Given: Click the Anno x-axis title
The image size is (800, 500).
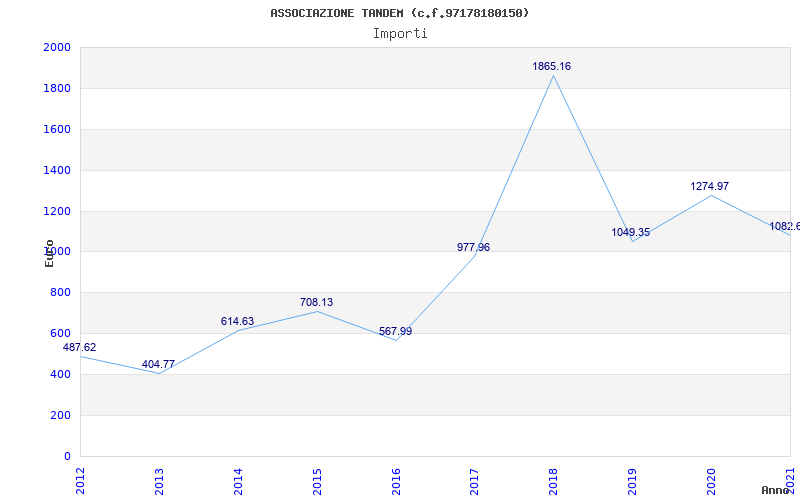Looking at the screenshot, I should [775, 490].
